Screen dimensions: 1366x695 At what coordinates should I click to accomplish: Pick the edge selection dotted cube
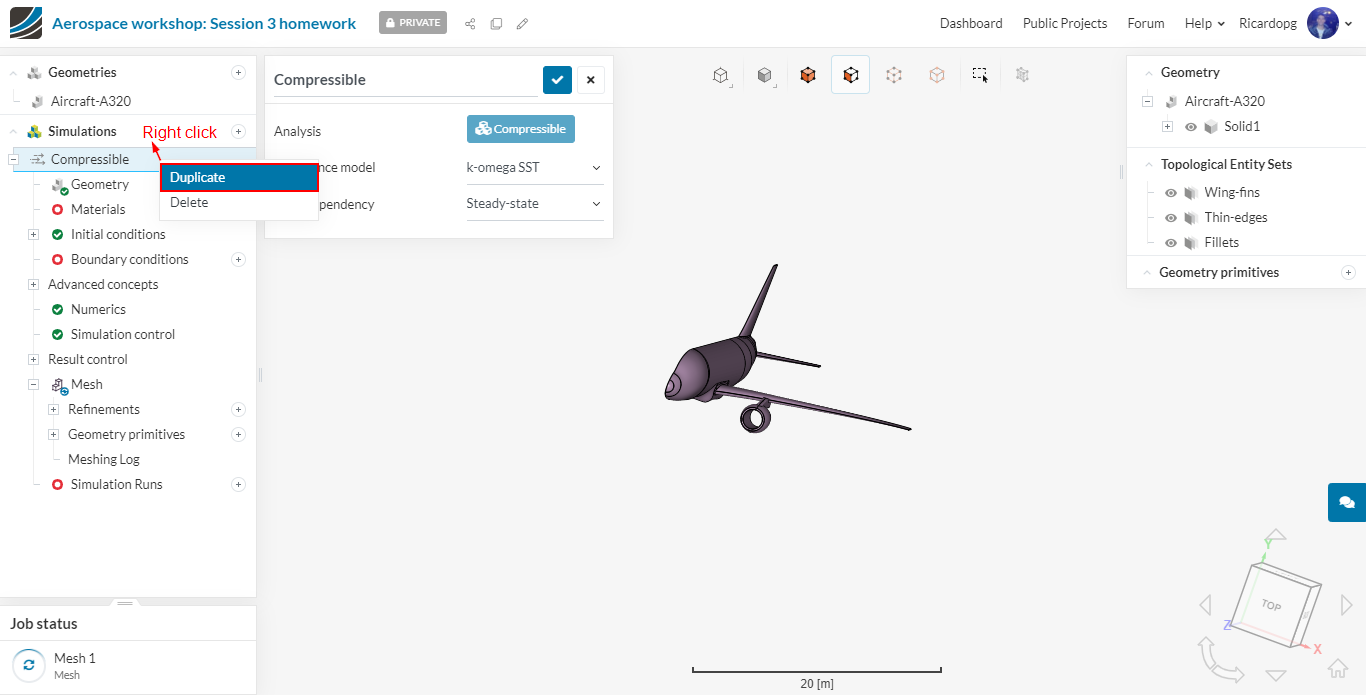coord(894,75)
